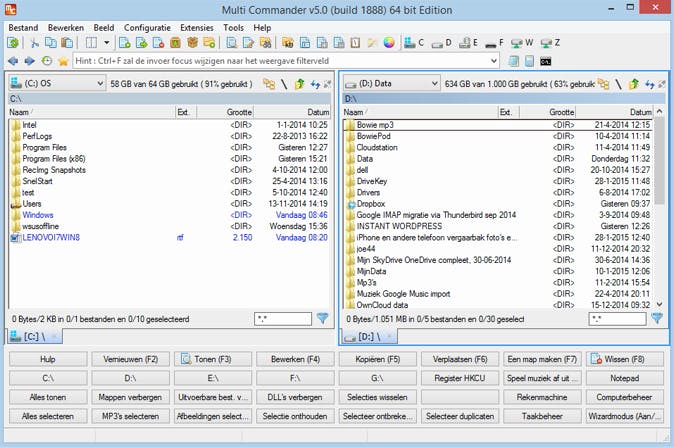Click the right panel filter funnel icon

tap(656, 318)
